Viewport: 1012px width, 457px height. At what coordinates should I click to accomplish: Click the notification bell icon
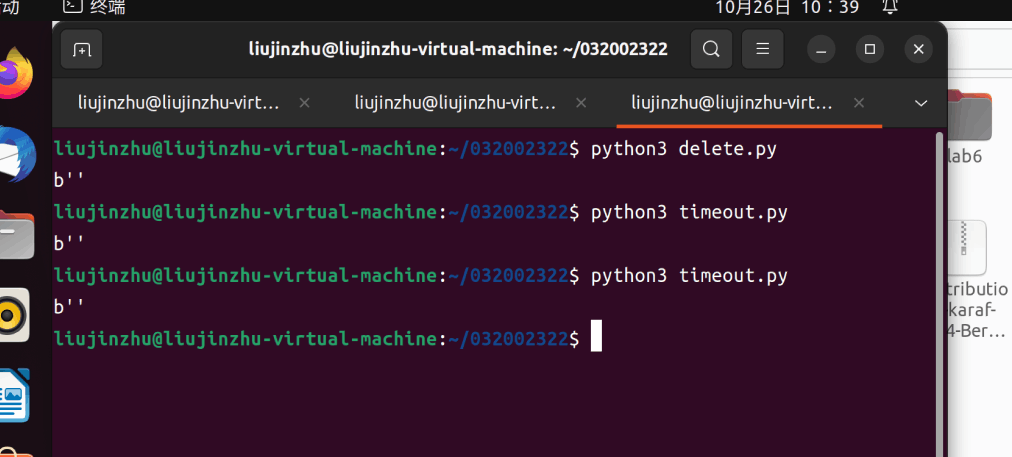tap(890, 8)
